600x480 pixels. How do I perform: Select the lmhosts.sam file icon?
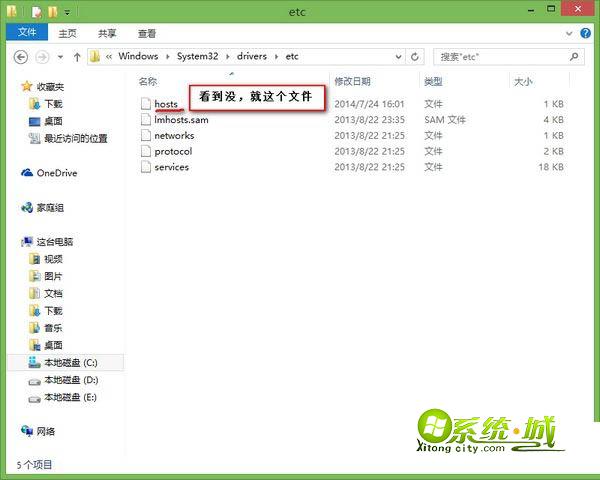coord(146,120)
